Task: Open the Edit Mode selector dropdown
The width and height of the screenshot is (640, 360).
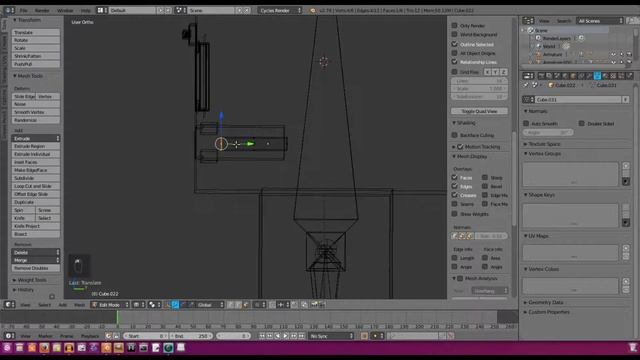Action: pyautogui.click(x=110, y=305)
